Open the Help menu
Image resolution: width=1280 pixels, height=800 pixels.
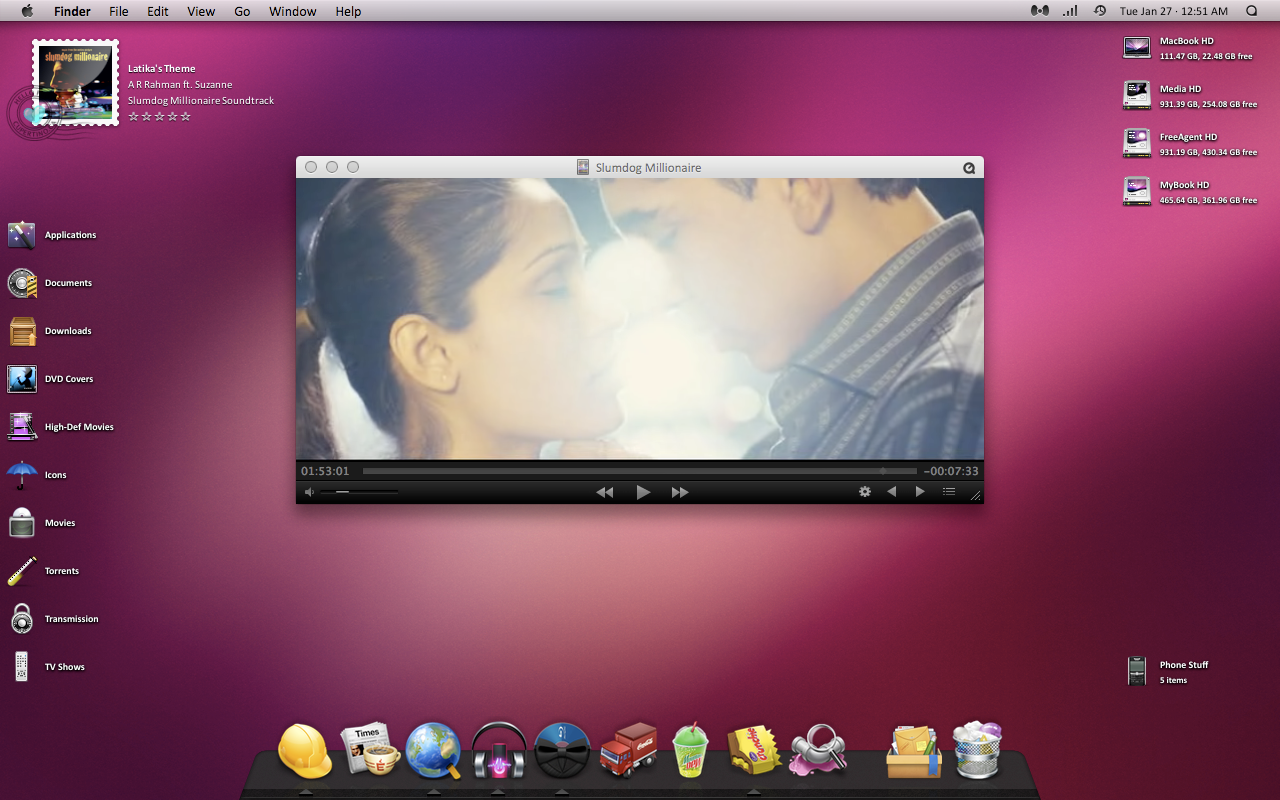(x=348, y=11)
